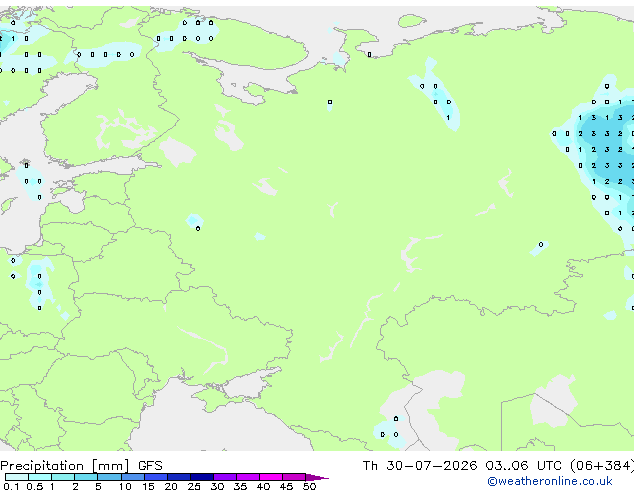This screenshot has height=490, width=634.
Task: Click the 0.1–0.5 mm legend color swatch
Action: click(17, 477)
